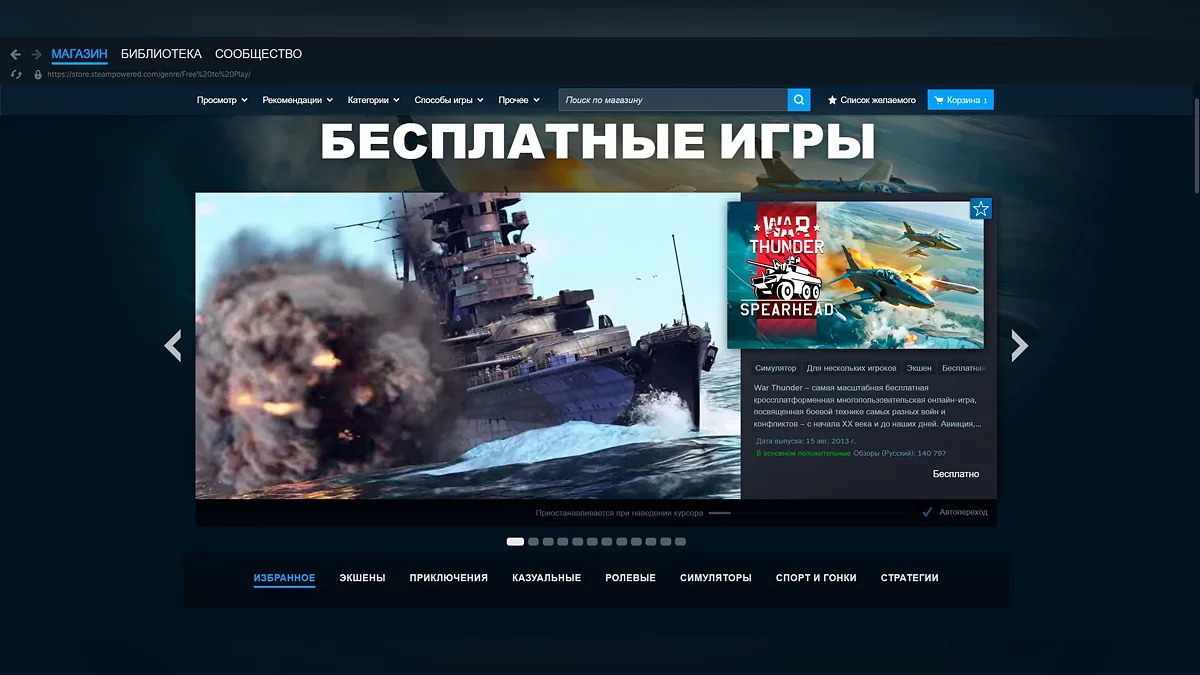1200x675 pixels.
Task: Open the Корзина cart button
Action: 961,100
